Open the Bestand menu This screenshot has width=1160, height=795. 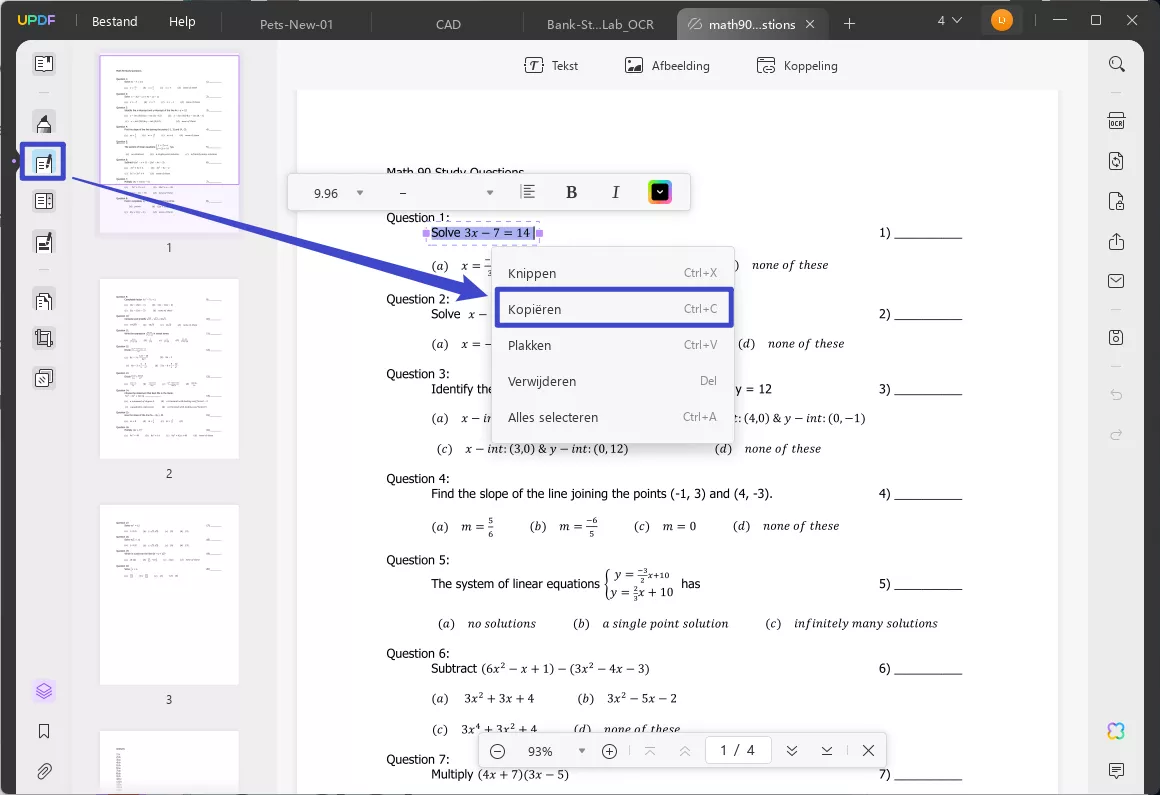(x=115, y=21)
